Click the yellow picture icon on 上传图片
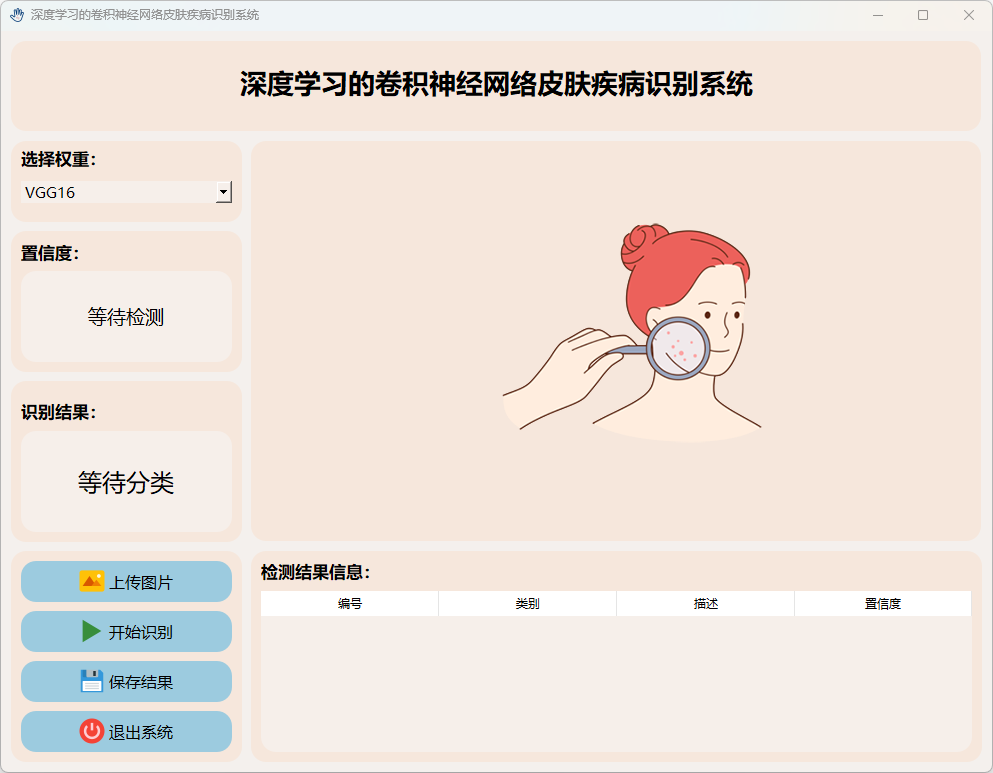 (91, 581)
